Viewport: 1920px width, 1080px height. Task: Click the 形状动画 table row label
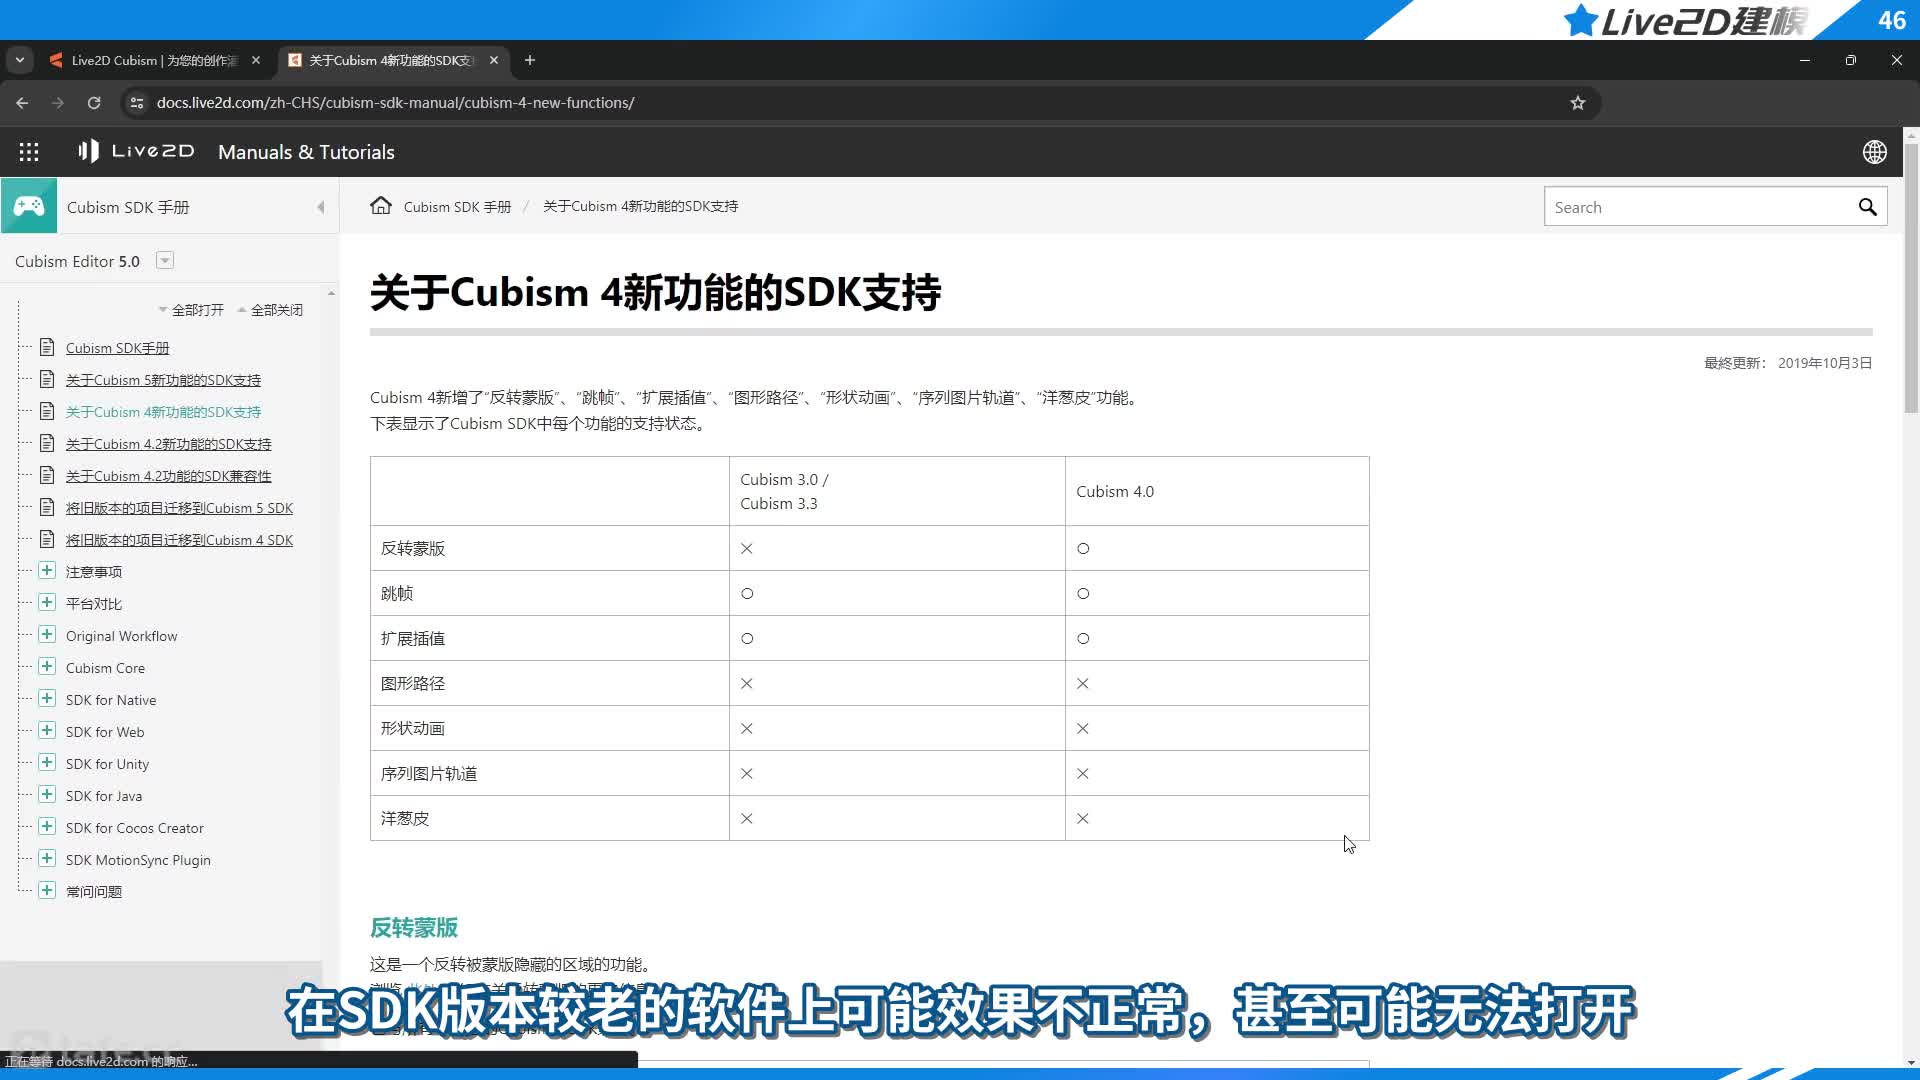(413, 728)
